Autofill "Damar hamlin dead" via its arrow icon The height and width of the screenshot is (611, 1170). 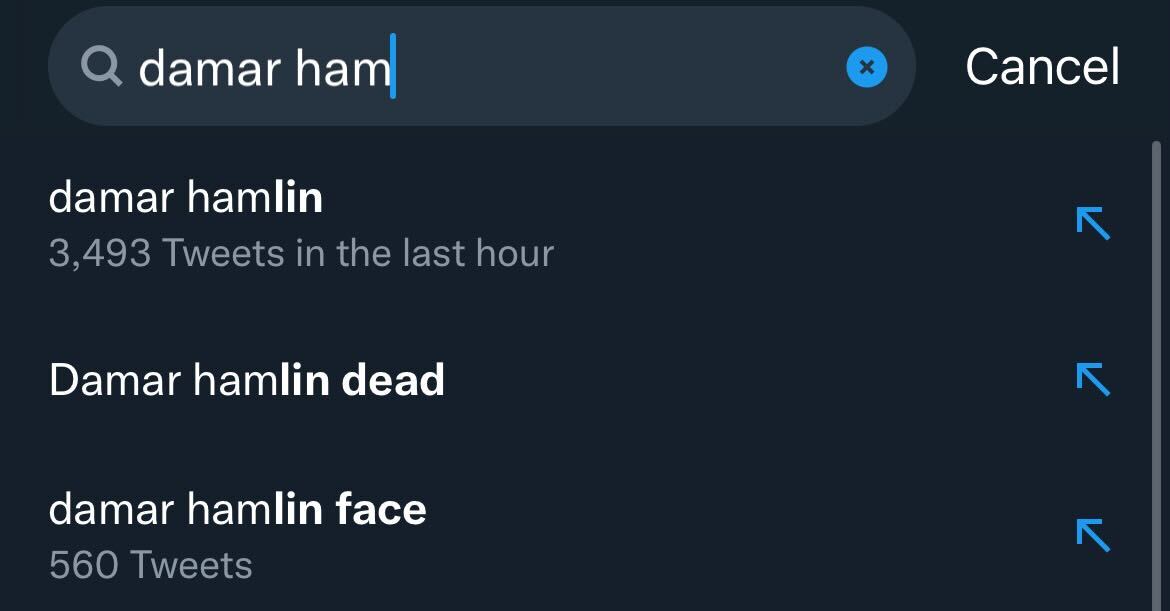1093,379
